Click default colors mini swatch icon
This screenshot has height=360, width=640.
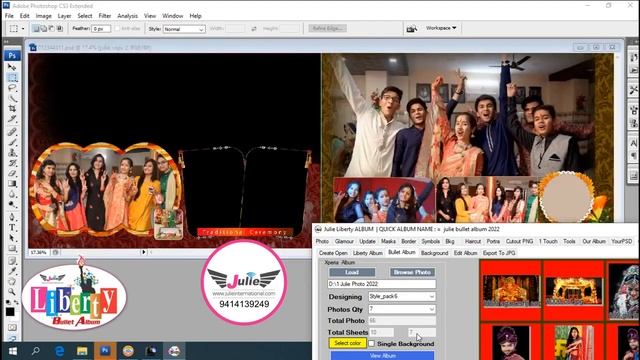coord(8,302)
